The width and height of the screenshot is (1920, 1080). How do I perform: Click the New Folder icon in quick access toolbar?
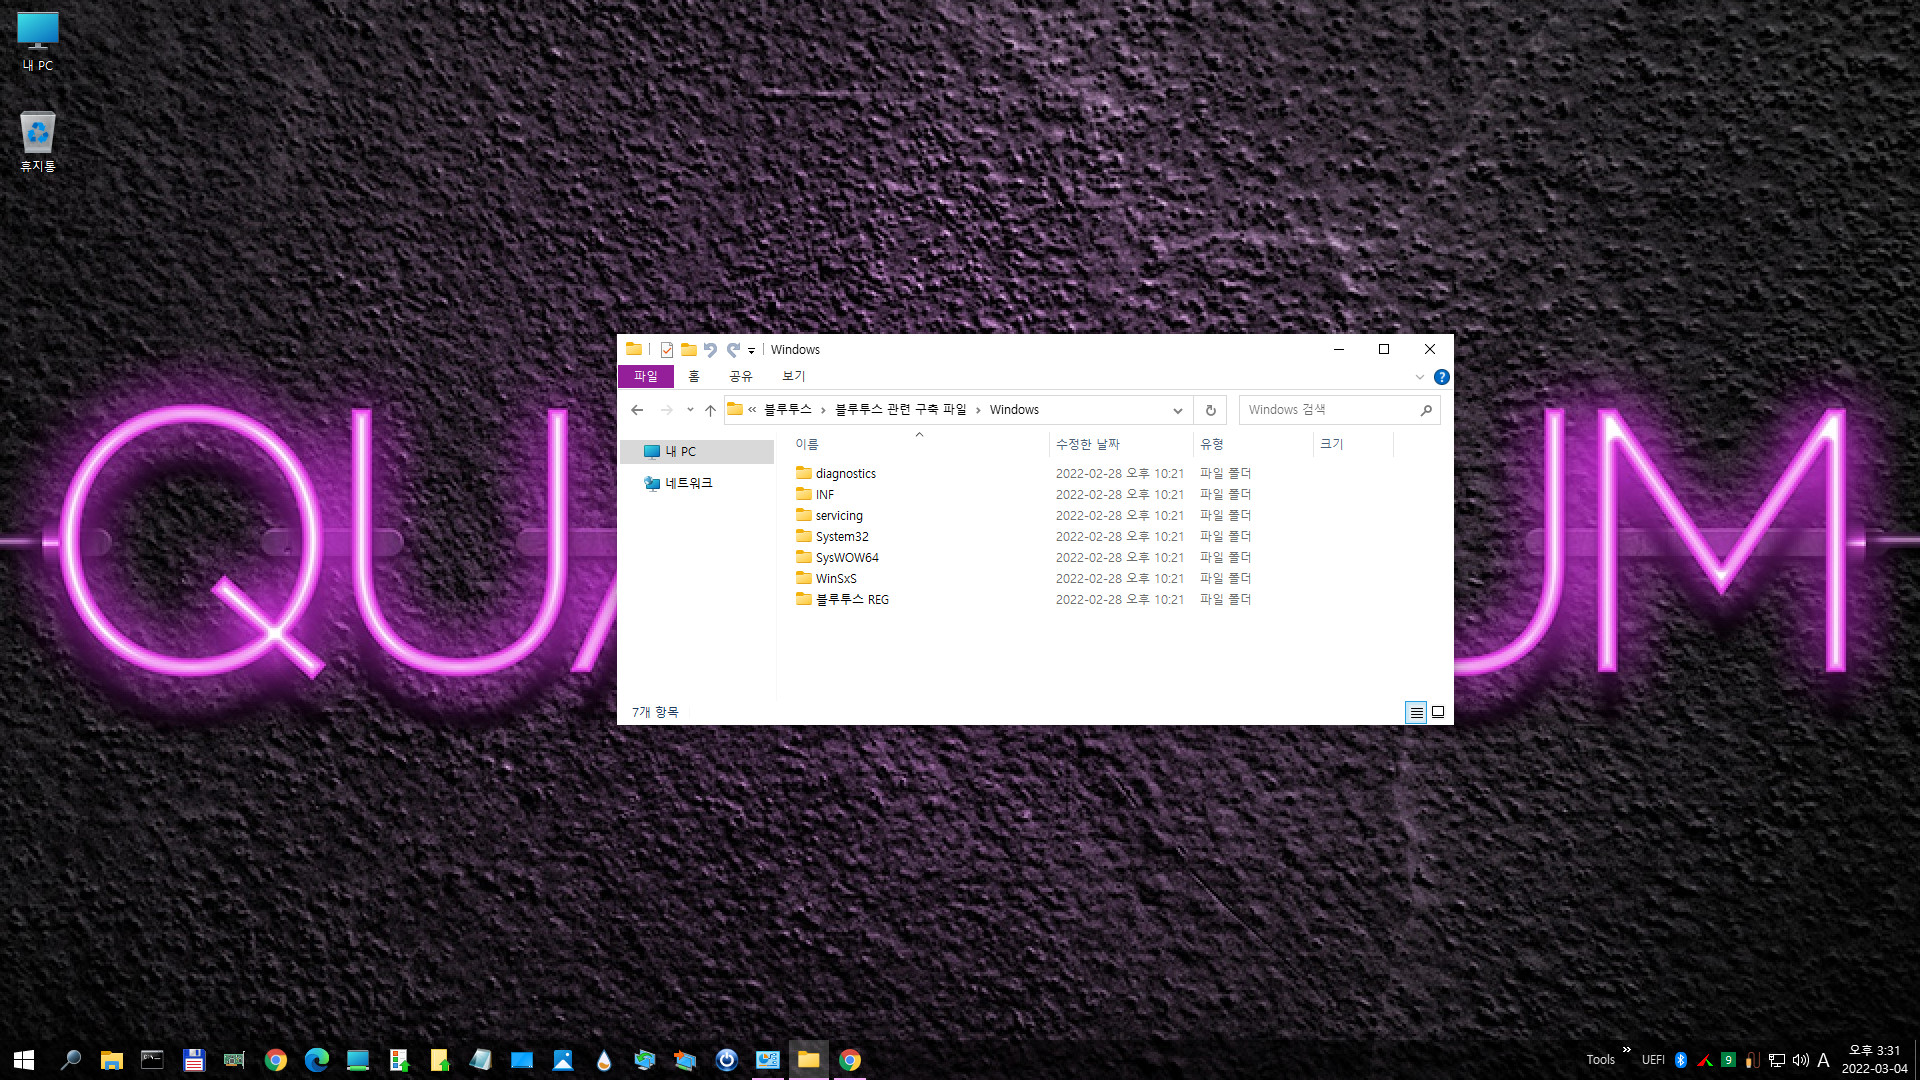tap(688, 350)
